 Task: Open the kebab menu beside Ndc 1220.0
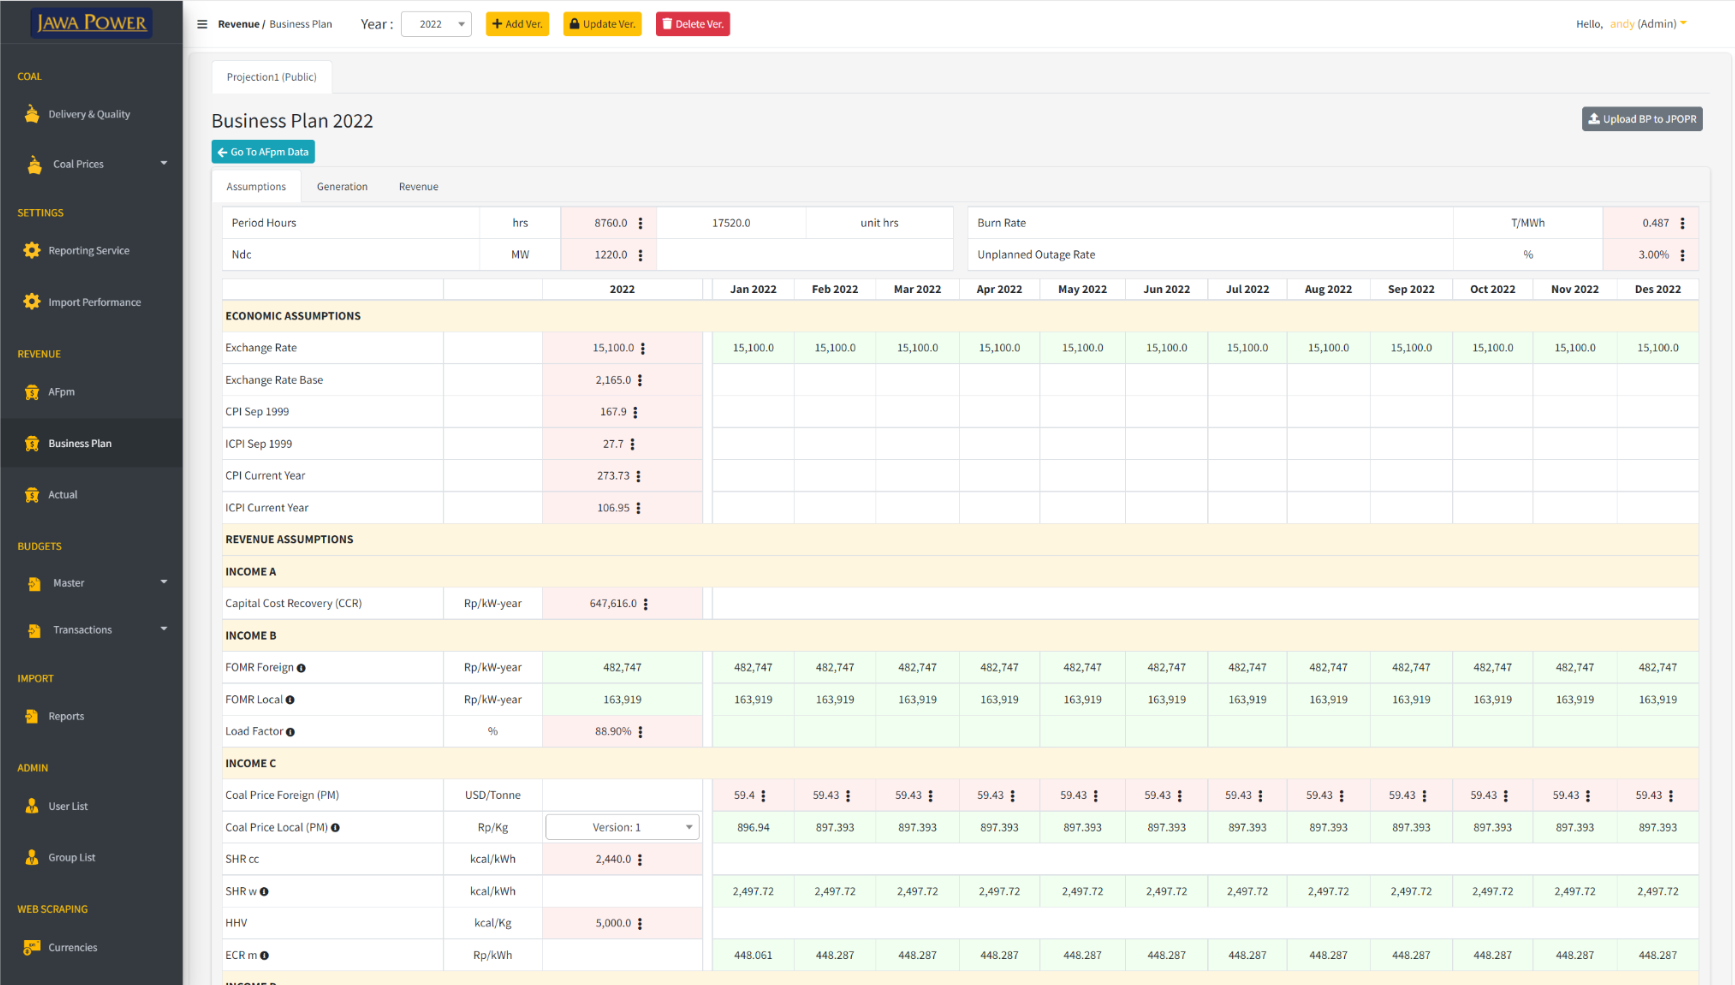click(x=641, y=255)
